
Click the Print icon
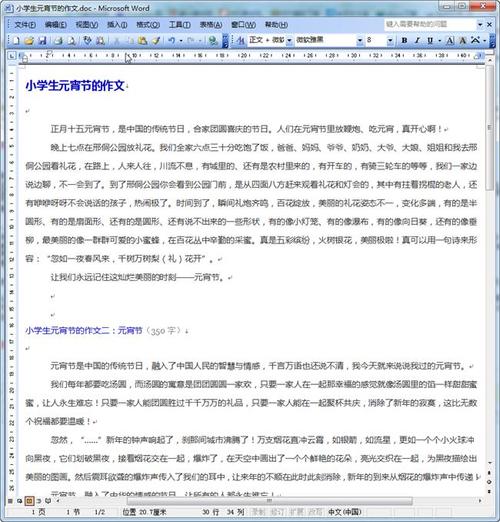[x=58, y=41]
